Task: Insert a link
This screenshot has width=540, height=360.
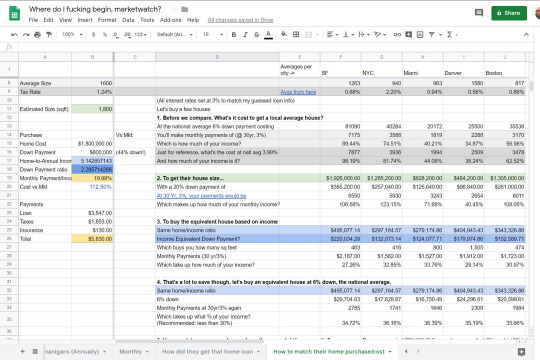Action: tap(397, 34)
